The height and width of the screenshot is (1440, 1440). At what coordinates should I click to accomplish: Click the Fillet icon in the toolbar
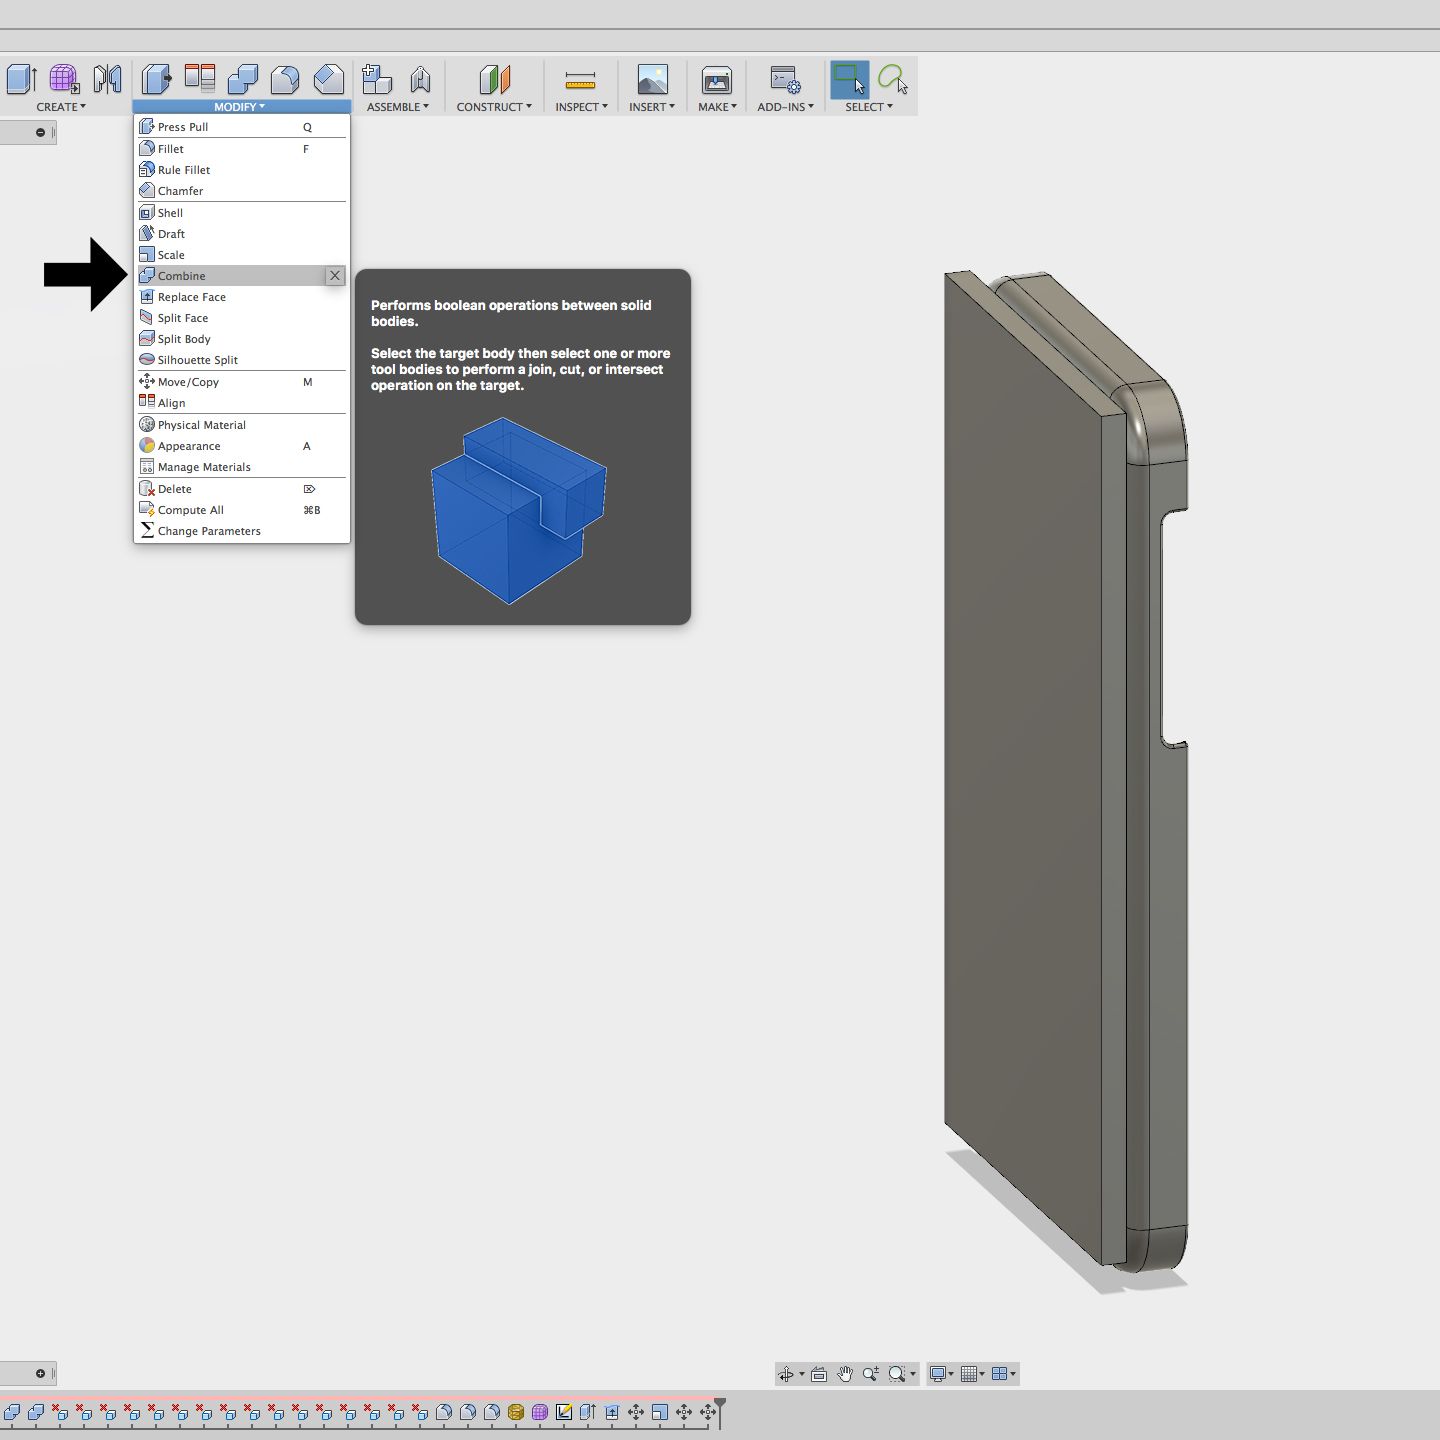(285, 79)
